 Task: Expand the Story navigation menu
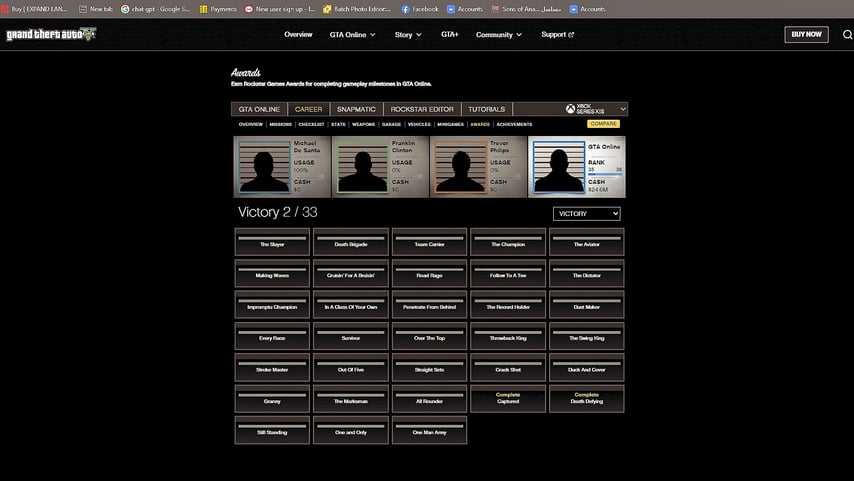click(x=408, y=34)
